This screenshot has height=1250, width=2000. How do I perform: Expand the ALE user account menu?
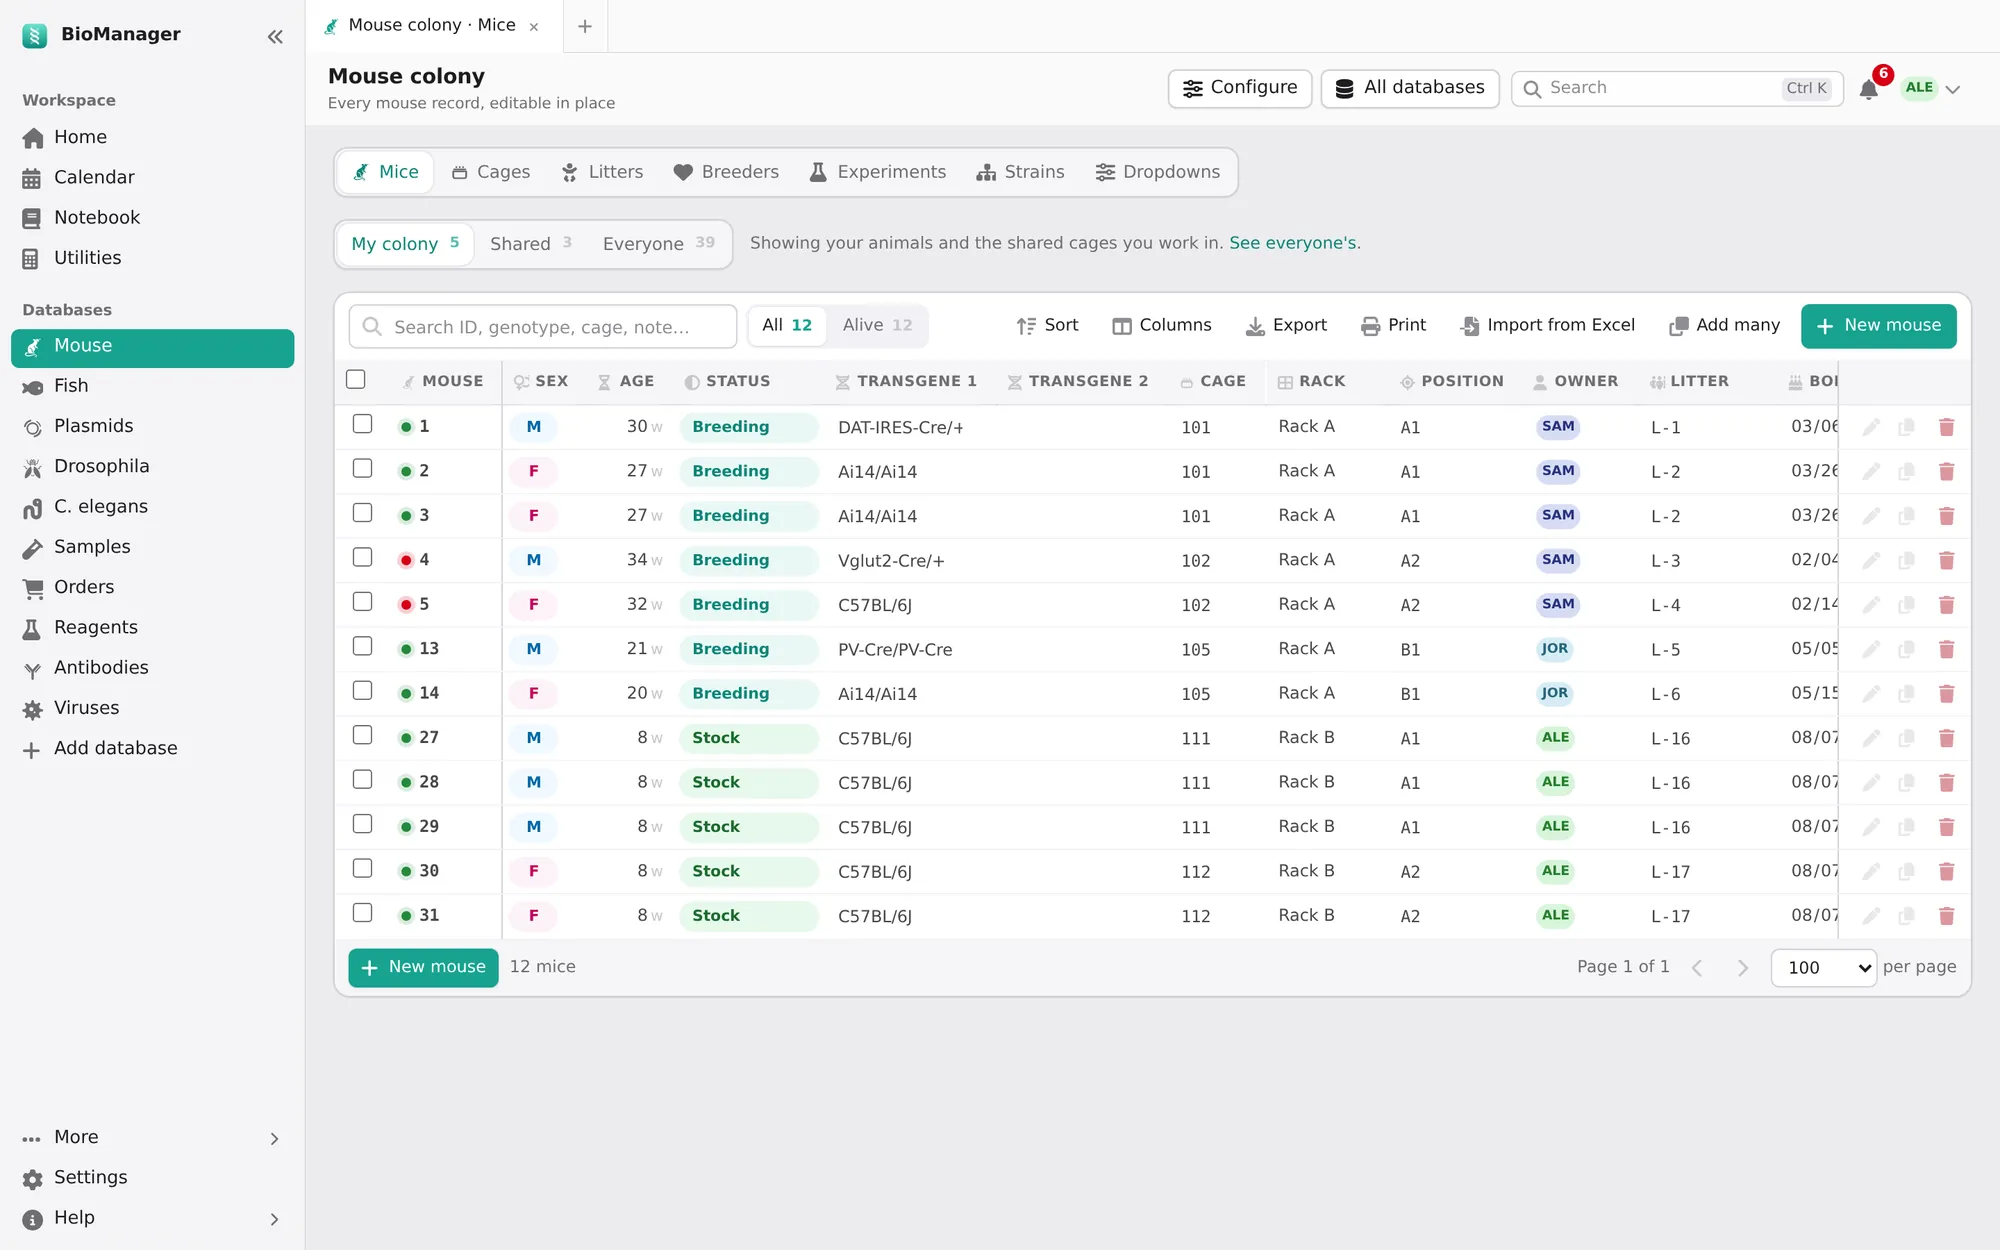pyautogui.click(x=1931, y=88)
